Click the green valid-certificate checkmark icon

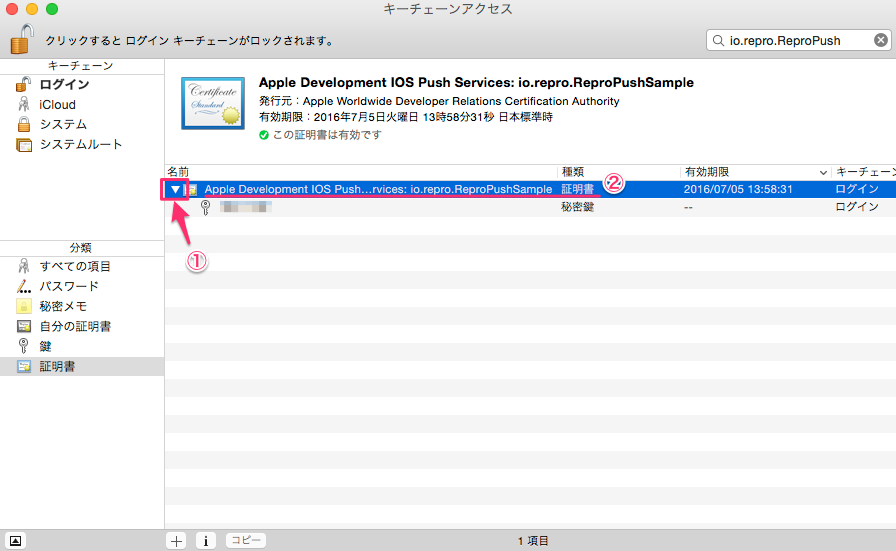click(263, 135)
